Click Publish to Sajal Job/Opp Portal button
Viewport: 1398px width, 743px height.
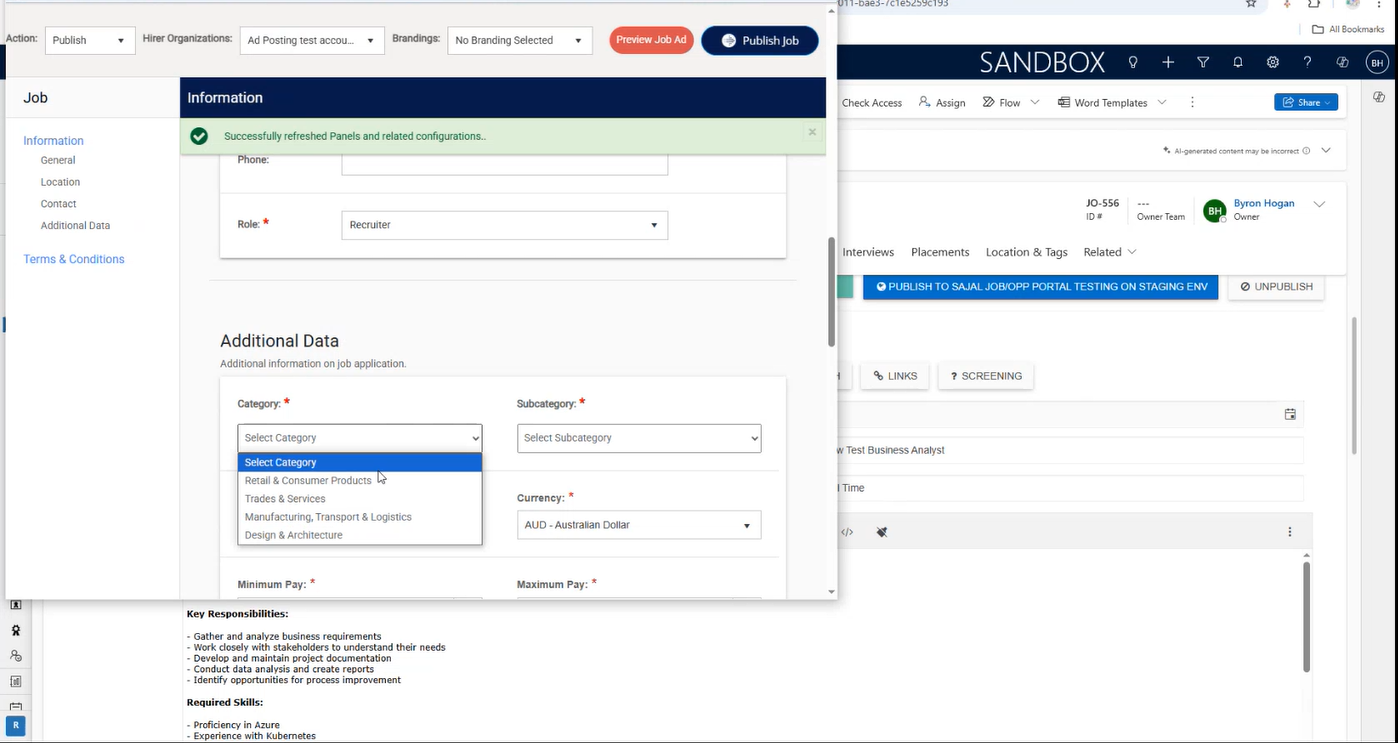[x=1041, y=286]
